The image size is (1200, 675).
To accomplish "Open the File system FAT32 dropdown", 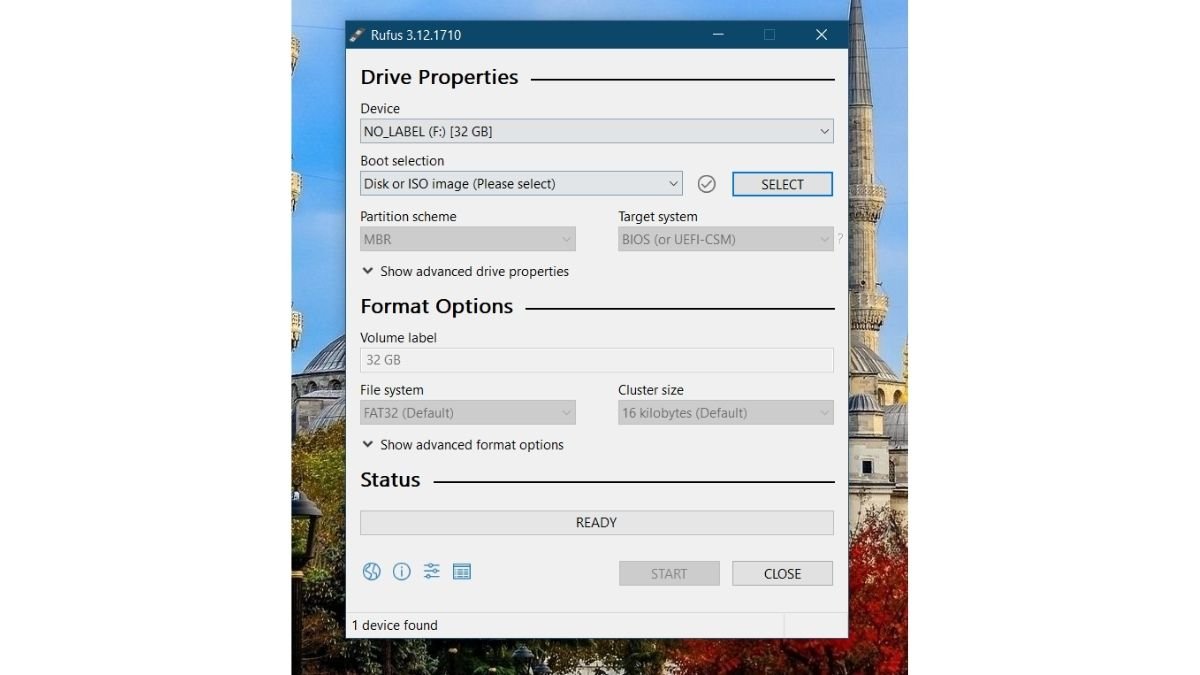I will tap(468, 413).
